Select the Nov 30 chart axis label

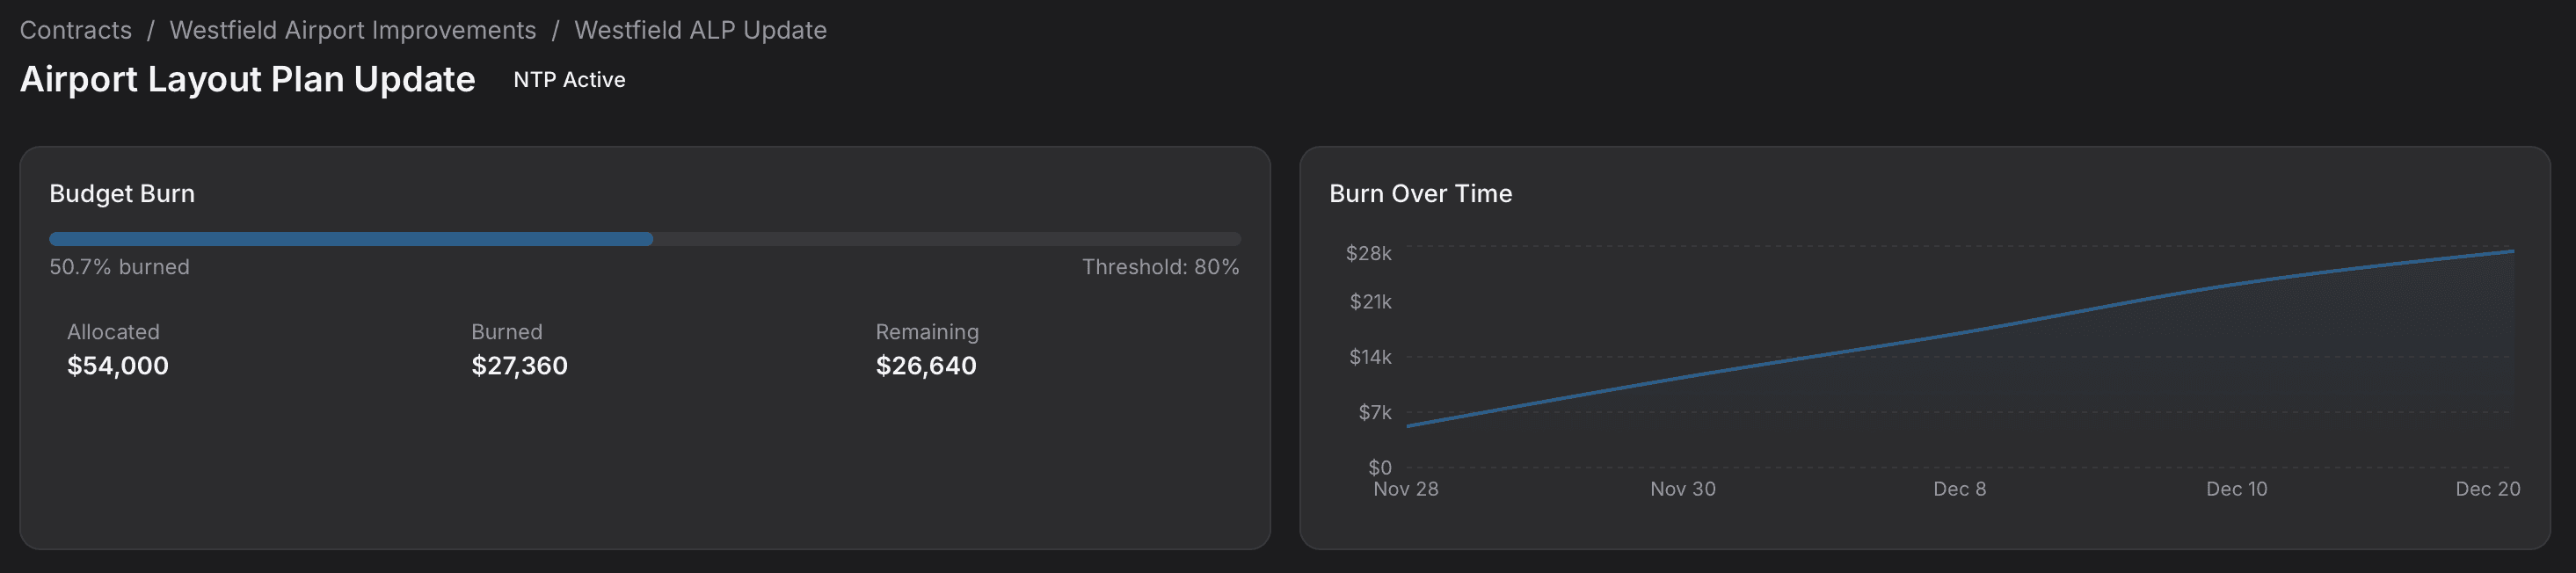click(1681, 489)
